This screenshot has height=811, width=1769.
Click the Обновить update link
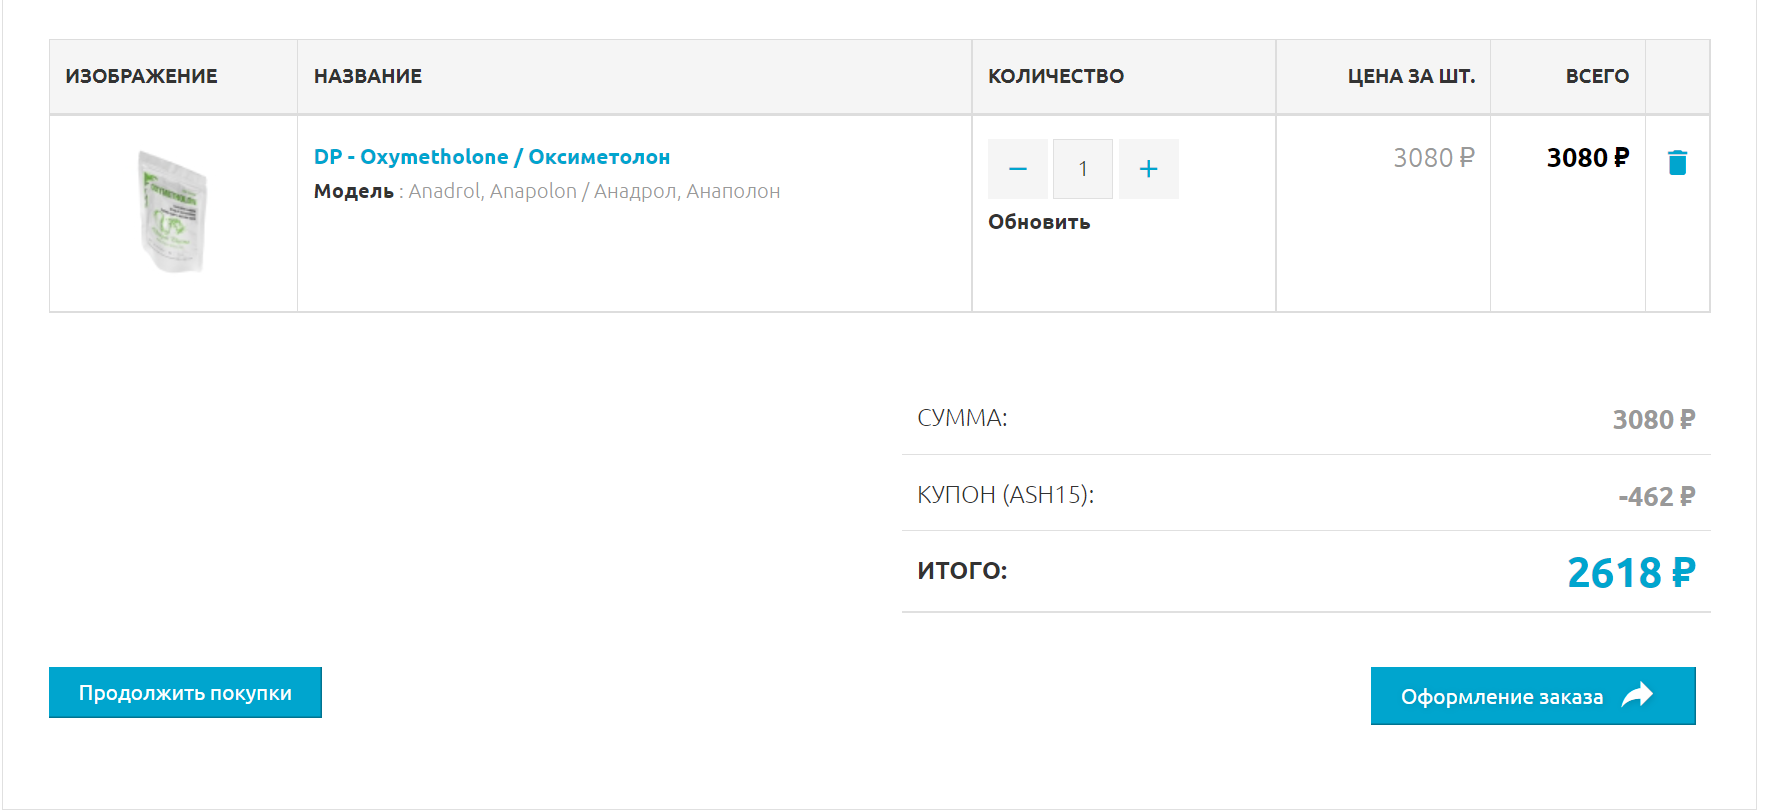tap(1039, 222)
